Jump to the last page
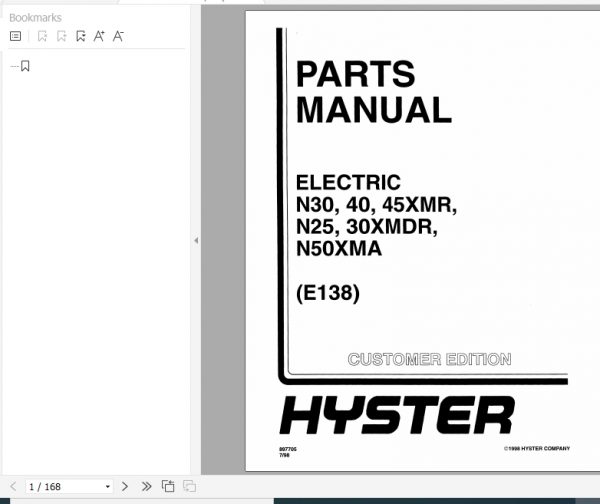Screen dimensions: 600x504 coord(146,486)
